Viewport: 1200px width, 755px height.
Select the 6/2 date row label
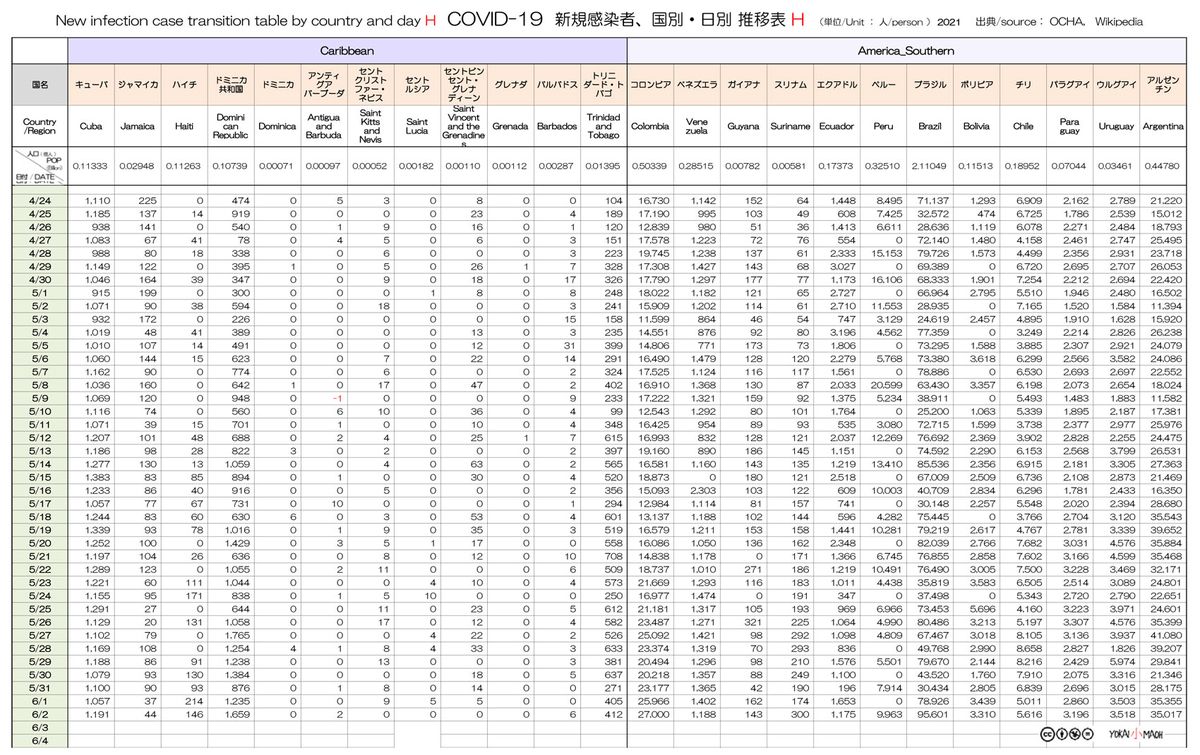click(40, 714)
